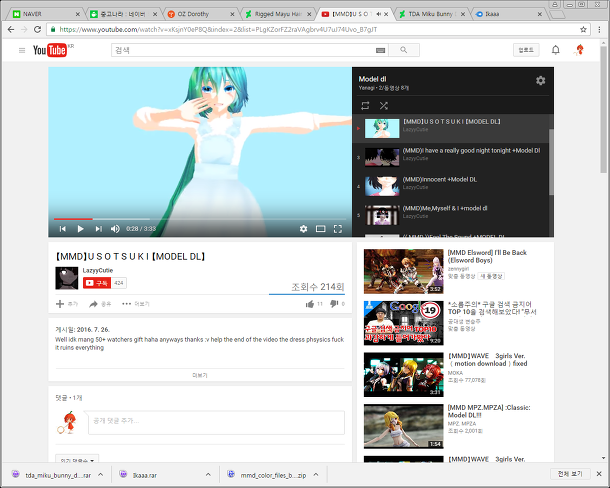Viewport: 610px width, 488px height.
Task: Switch to the Rigged Mayu Hair tab
Action: 278,14
